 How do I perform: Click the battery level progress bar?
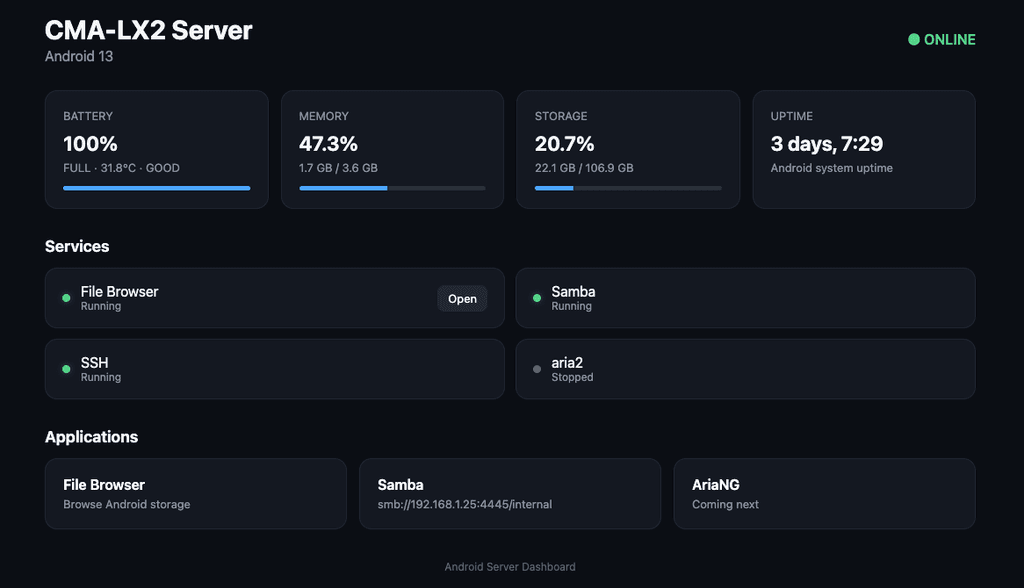pyautogui.click(x=157, y=188)
